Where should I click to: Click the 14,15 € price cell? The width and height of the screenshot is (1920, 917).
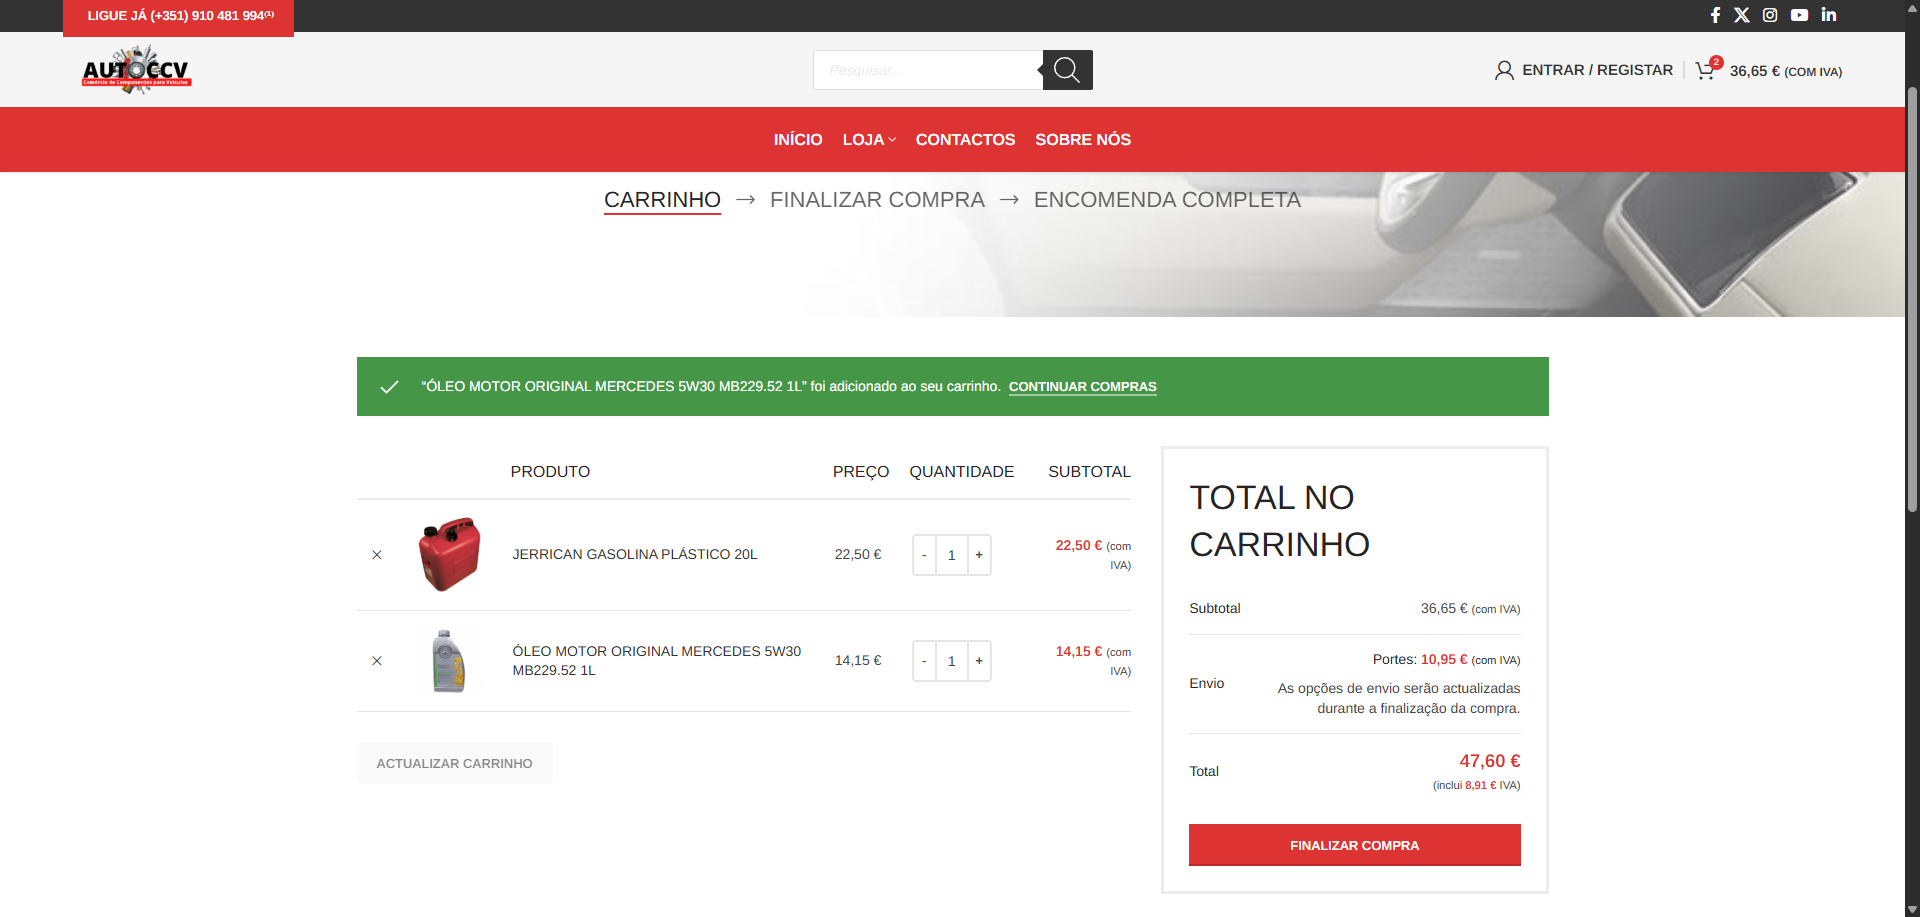click(x=858, y=660)
